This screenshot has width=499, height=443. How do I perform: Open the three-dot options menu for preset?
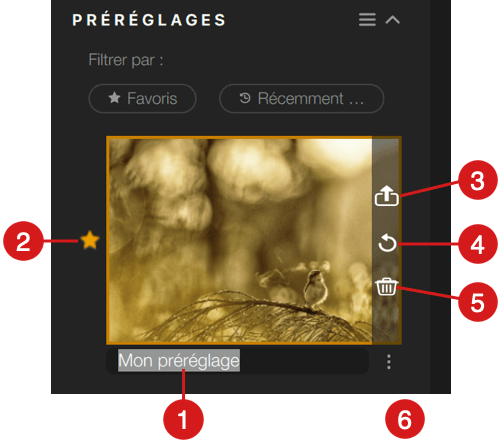(389, 362)
